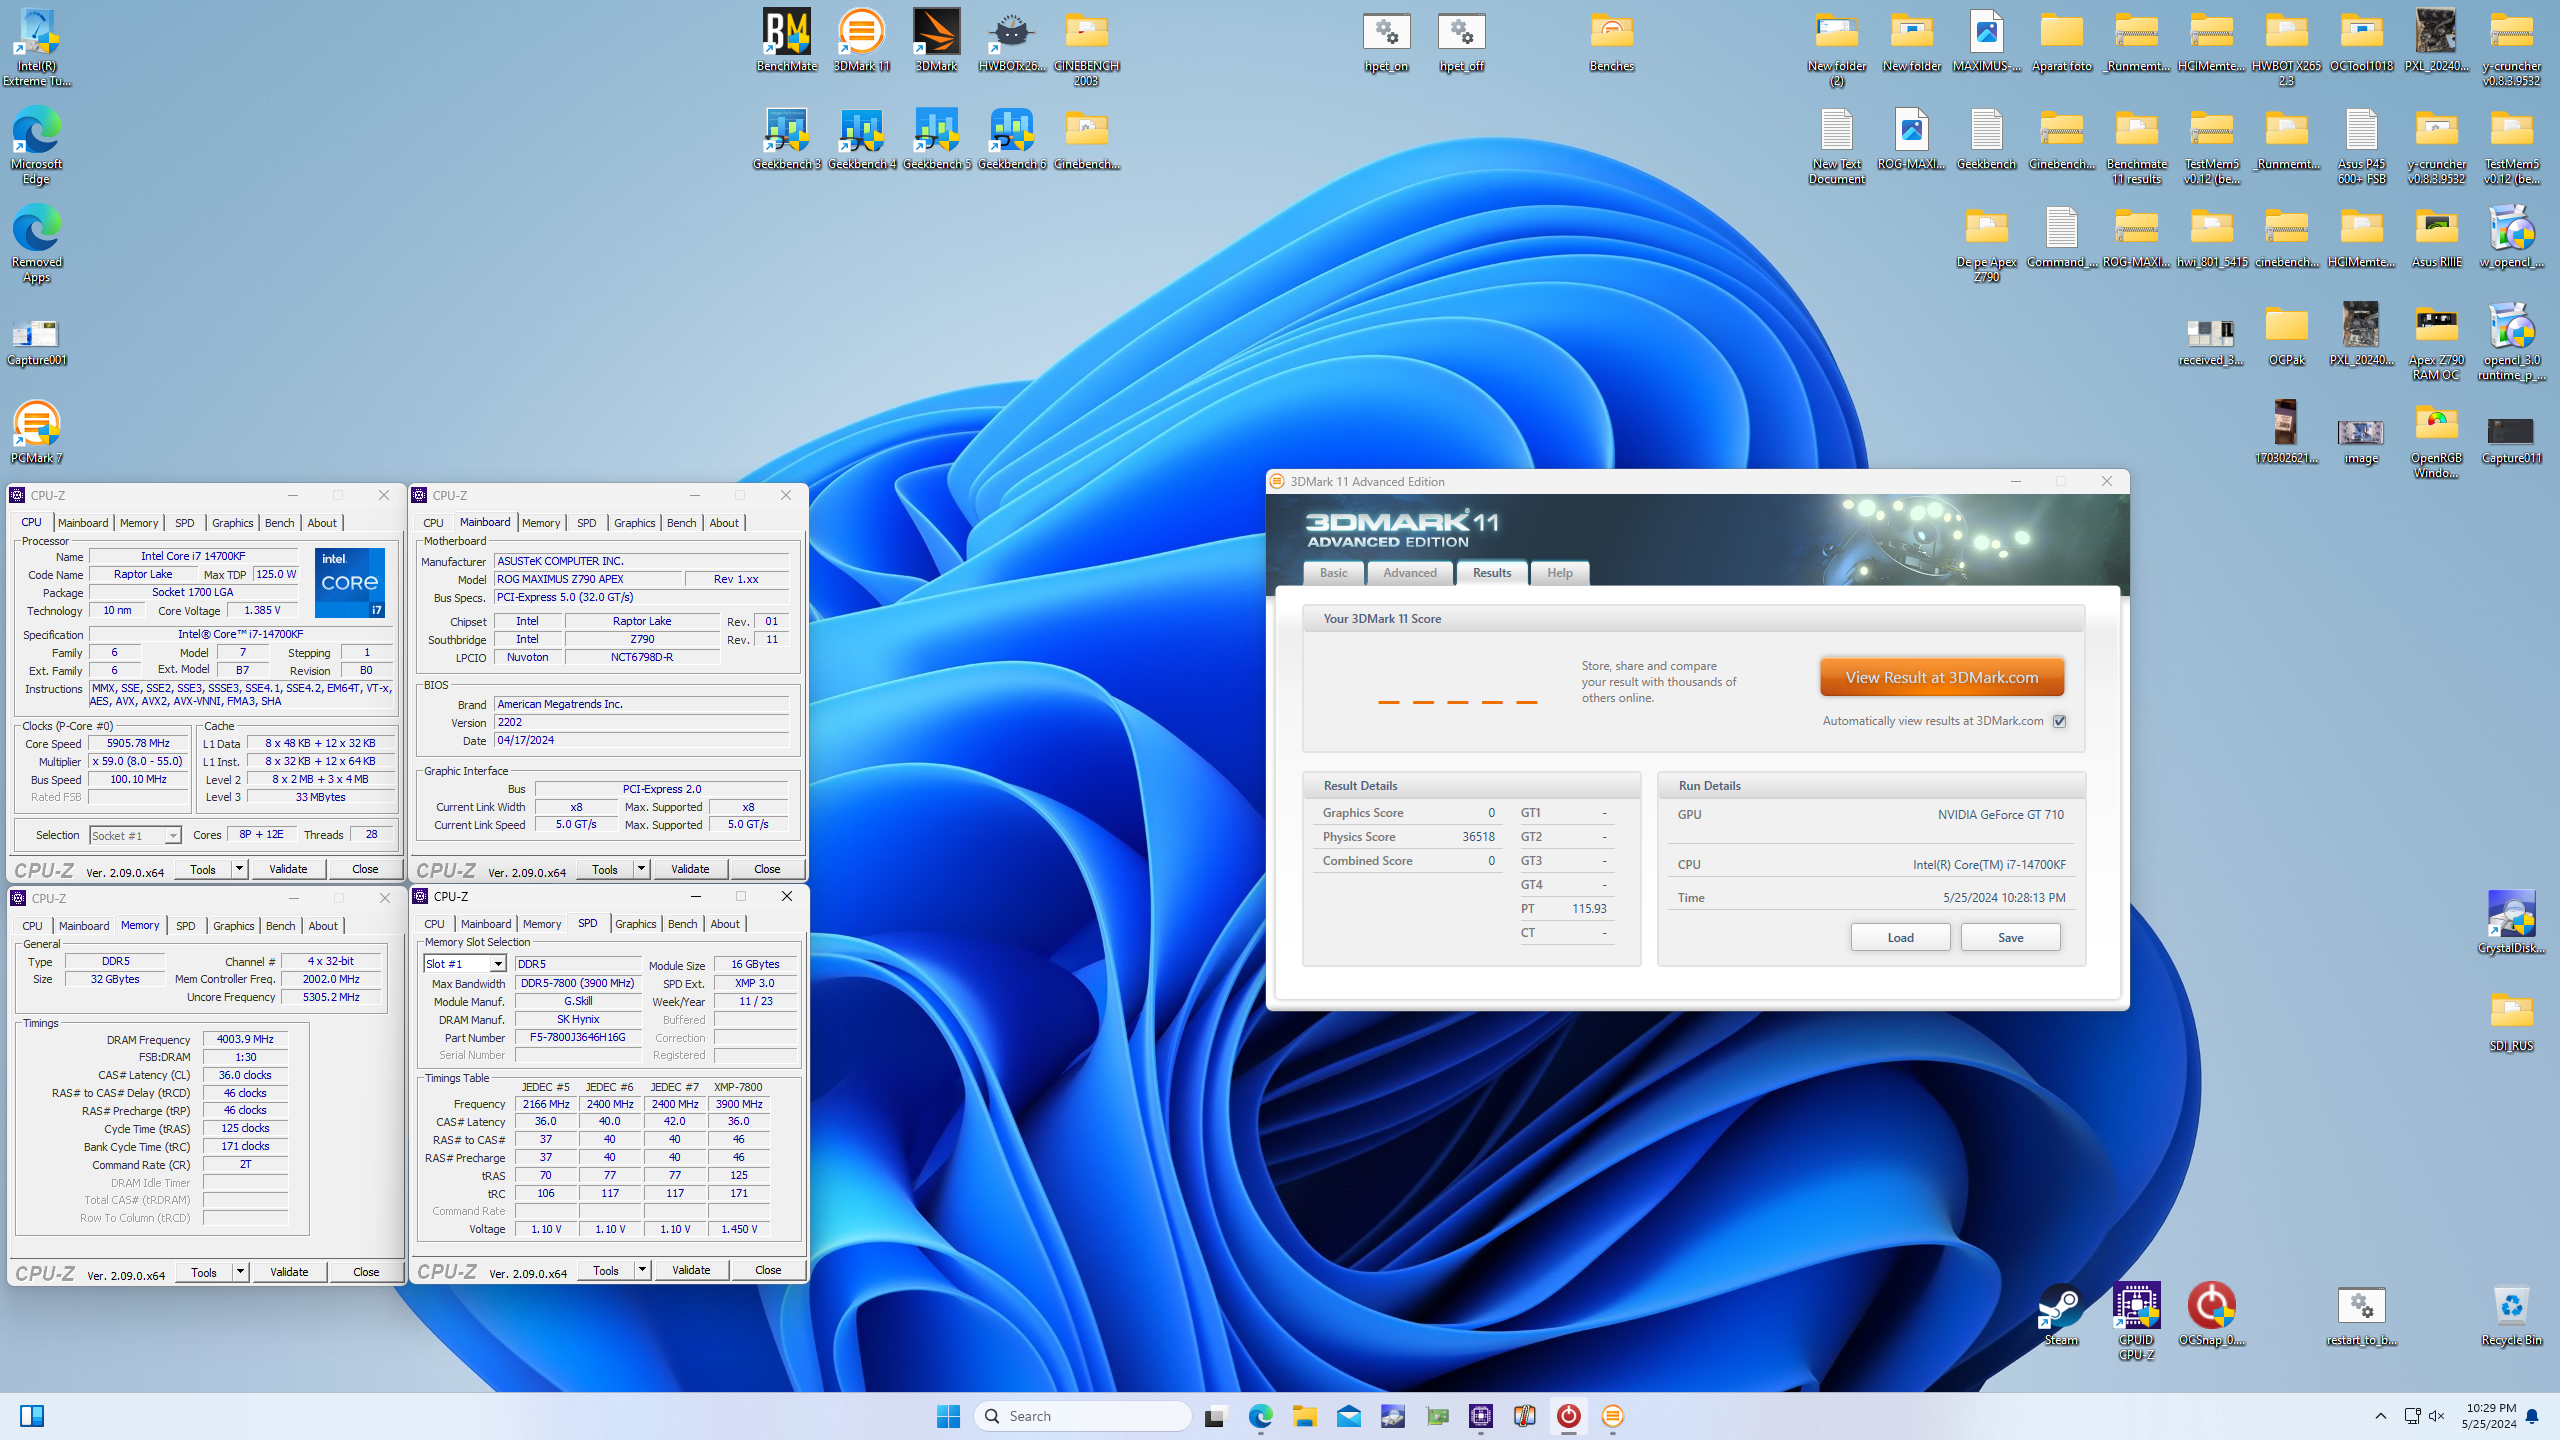Viewport: 2560px width, 1440px height.
Task: Select the Mainboard tab in CPU-Z CPU window
Action: click(83, 523)
